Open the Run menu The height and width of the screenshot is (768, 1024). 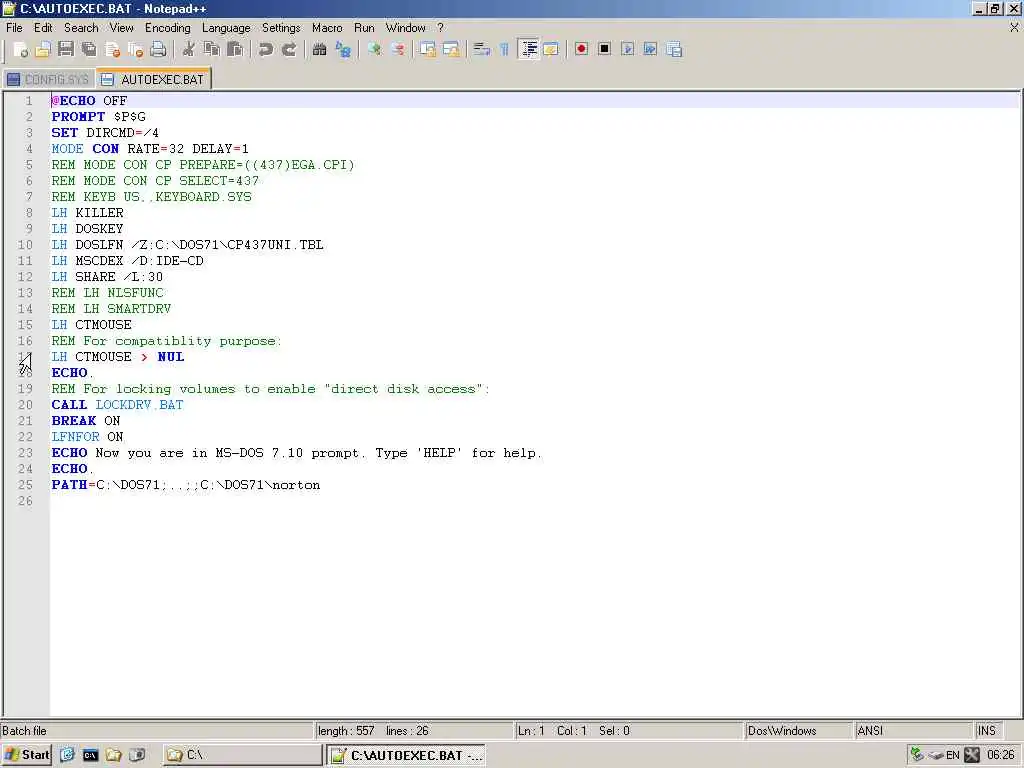(364, 28)
